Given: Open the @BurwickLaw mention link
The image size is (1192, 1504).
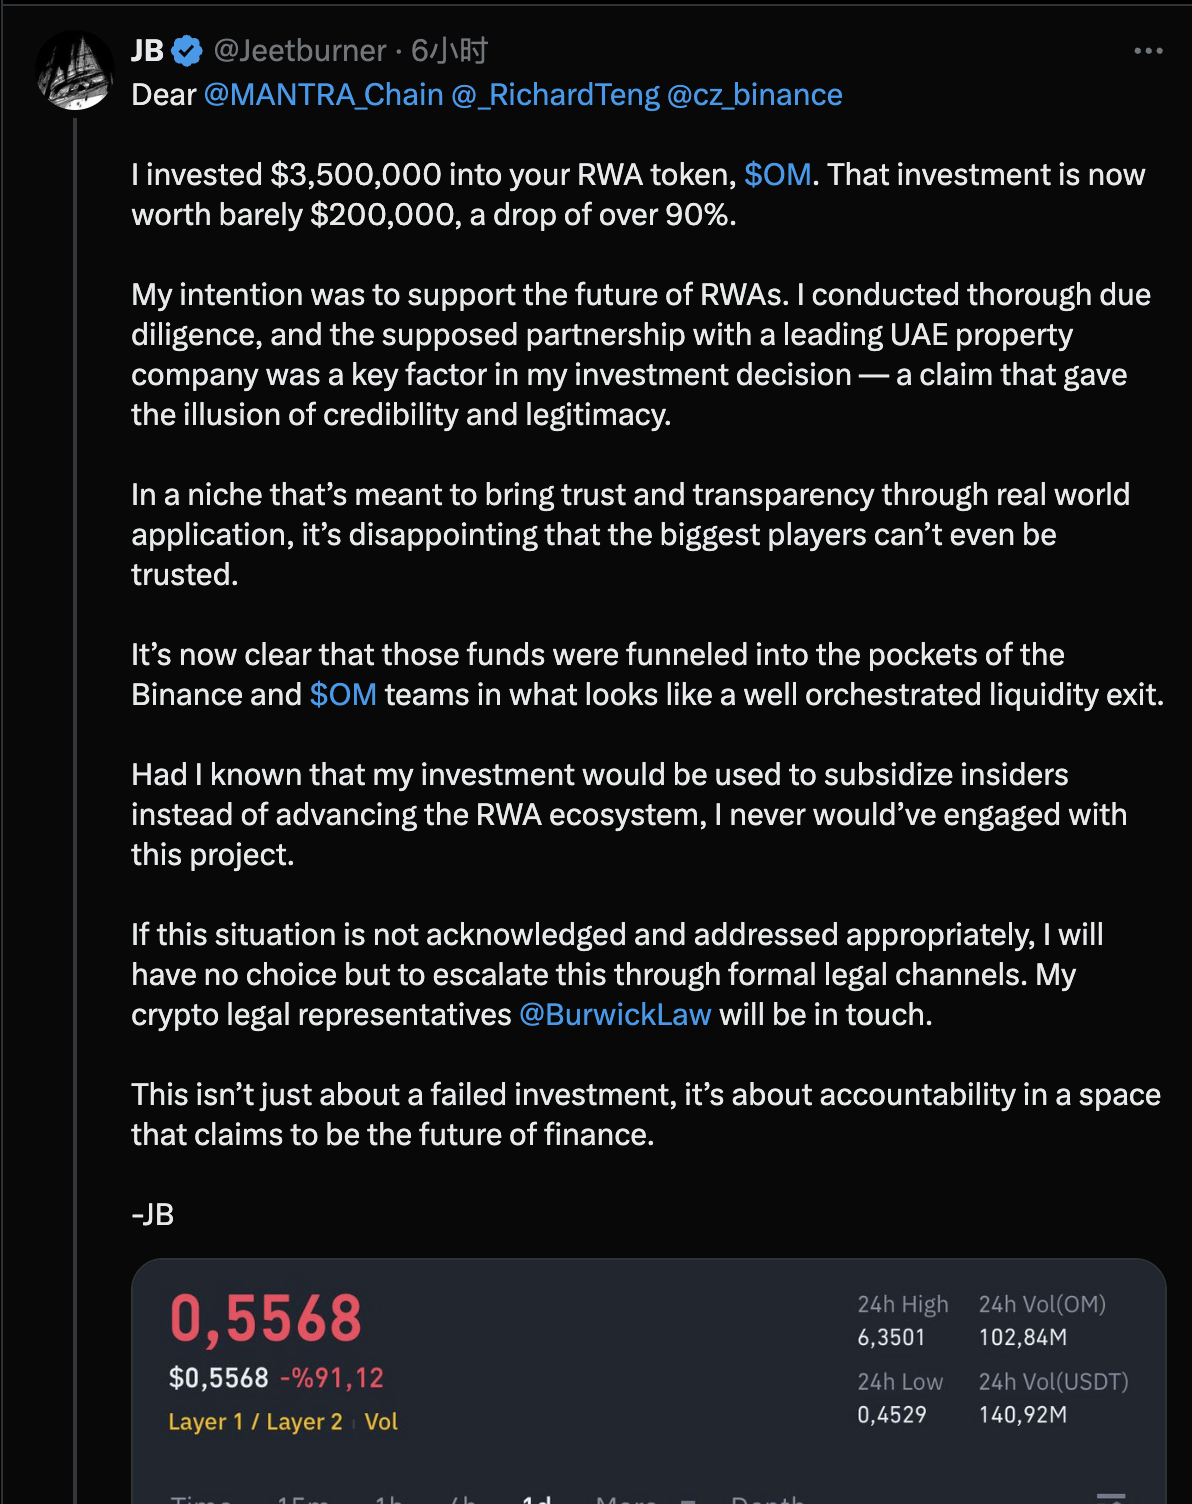Looking at the screenshot, I should 615,1015.
